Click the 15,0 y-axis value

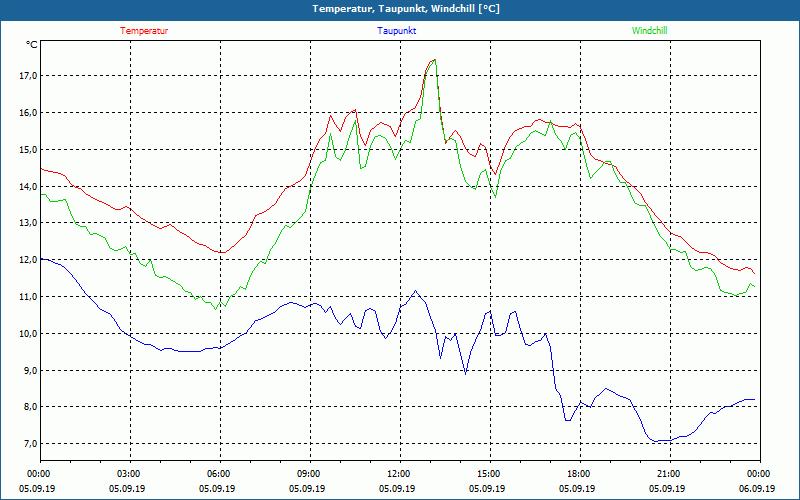point(29,149)
